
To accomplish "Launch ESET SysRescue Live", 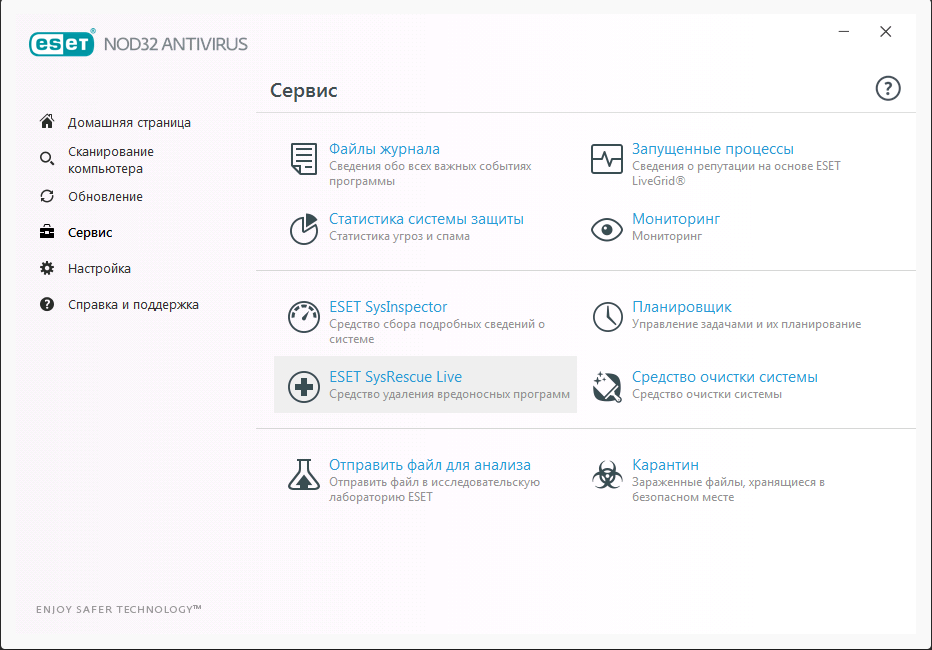I will pyautogui.click(x=395, y=377).
